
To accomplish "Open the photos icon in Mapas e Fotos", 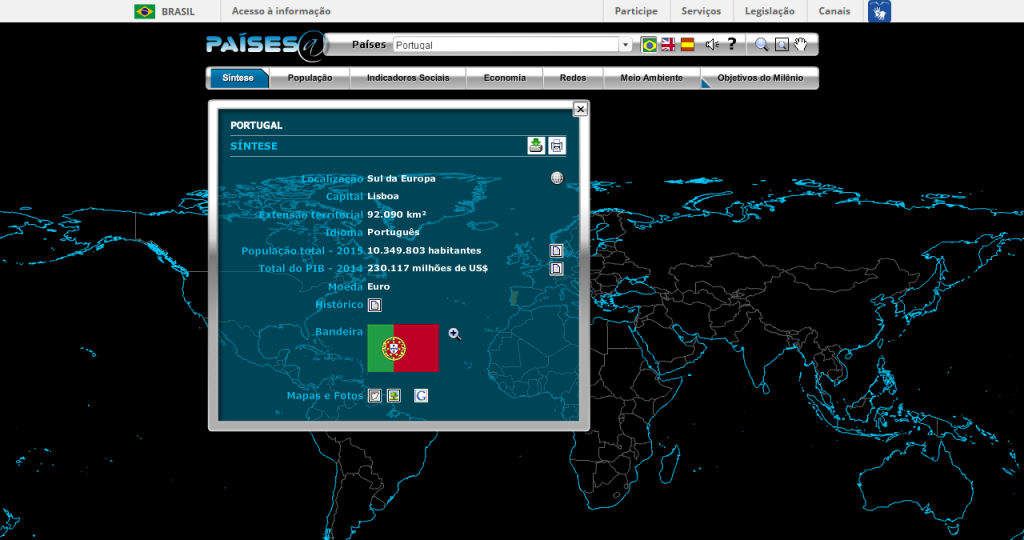I will click(394, 396).
